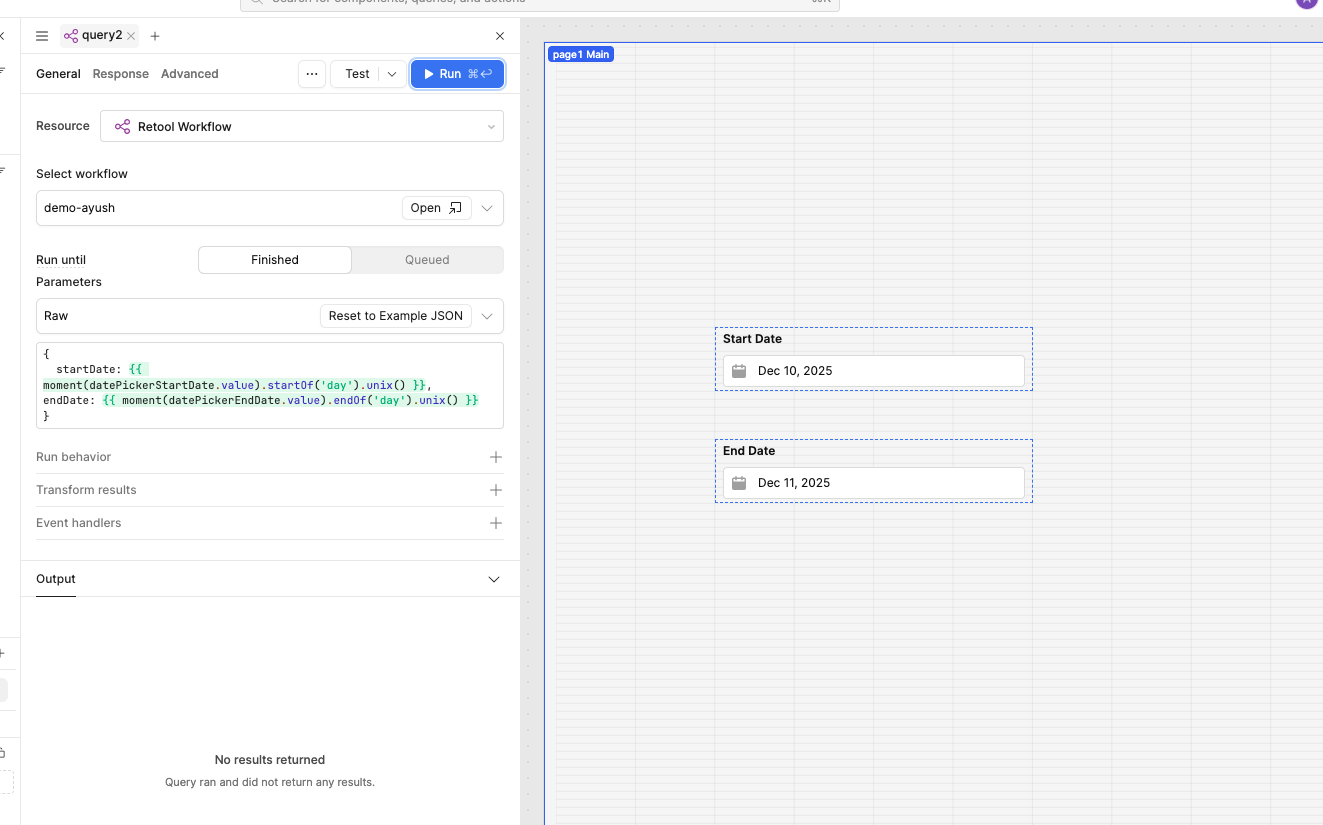Close the query editor panel
1323x825 pixels.
pyautogui.click(x=500, y=36)
